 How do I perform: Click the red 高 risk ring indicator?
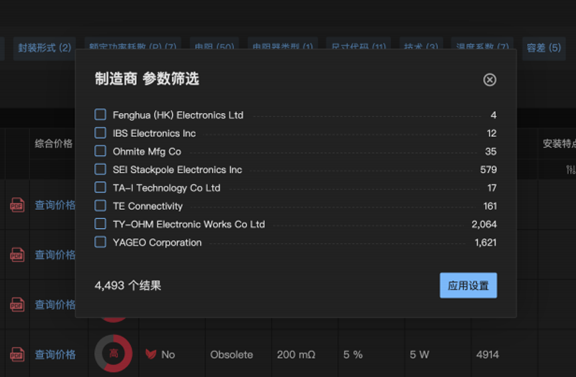(114, 353)
